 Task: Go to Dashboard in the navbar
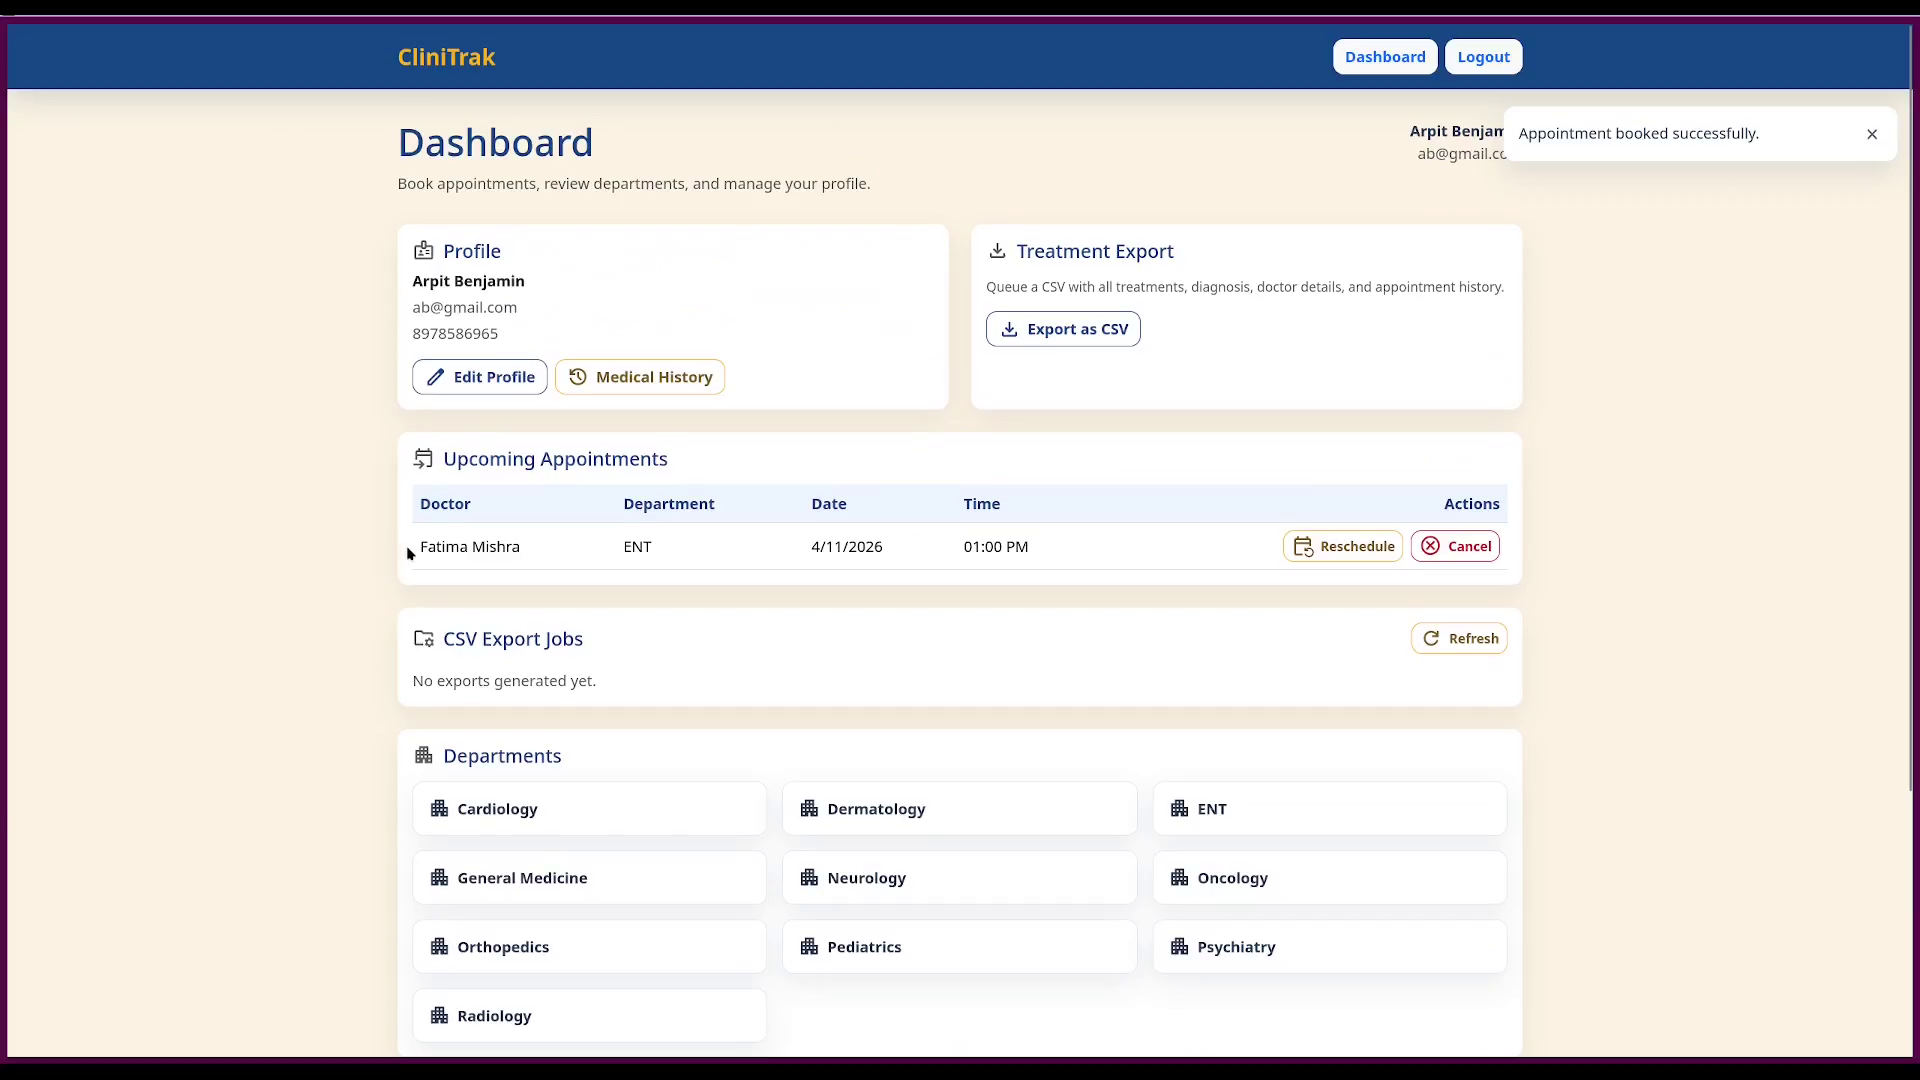[1385, 57]
